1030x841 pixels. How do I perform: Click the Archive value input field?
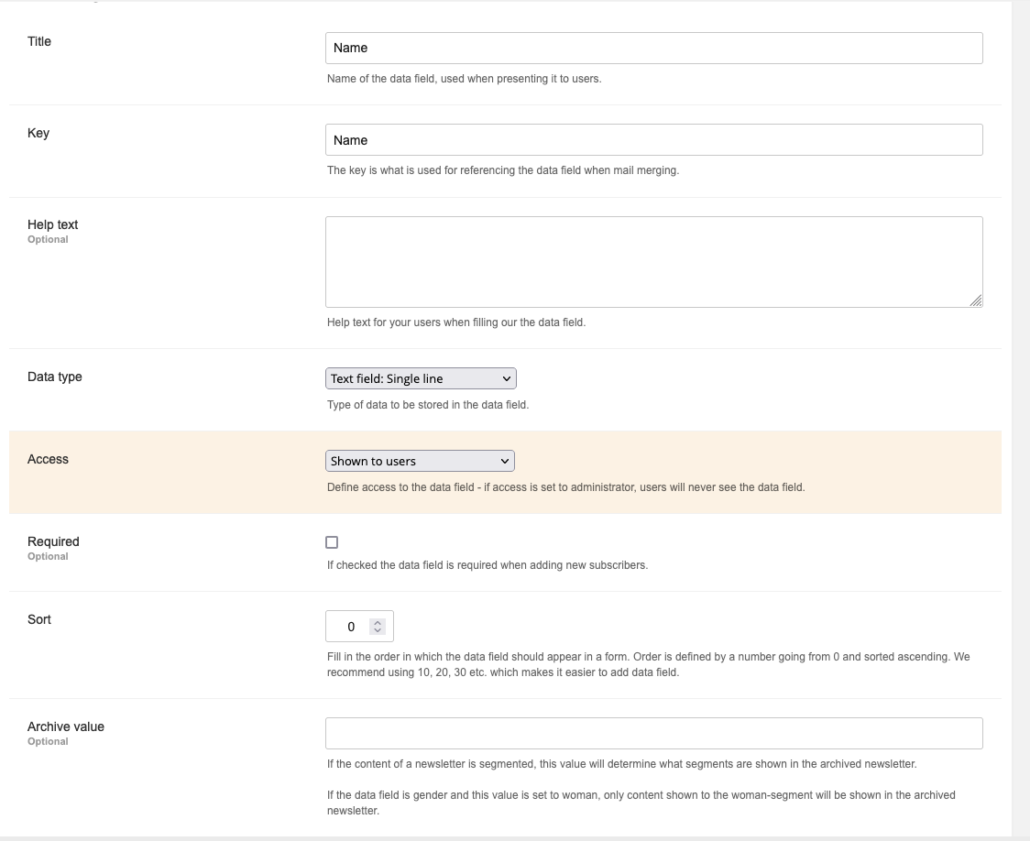[654, 733]
